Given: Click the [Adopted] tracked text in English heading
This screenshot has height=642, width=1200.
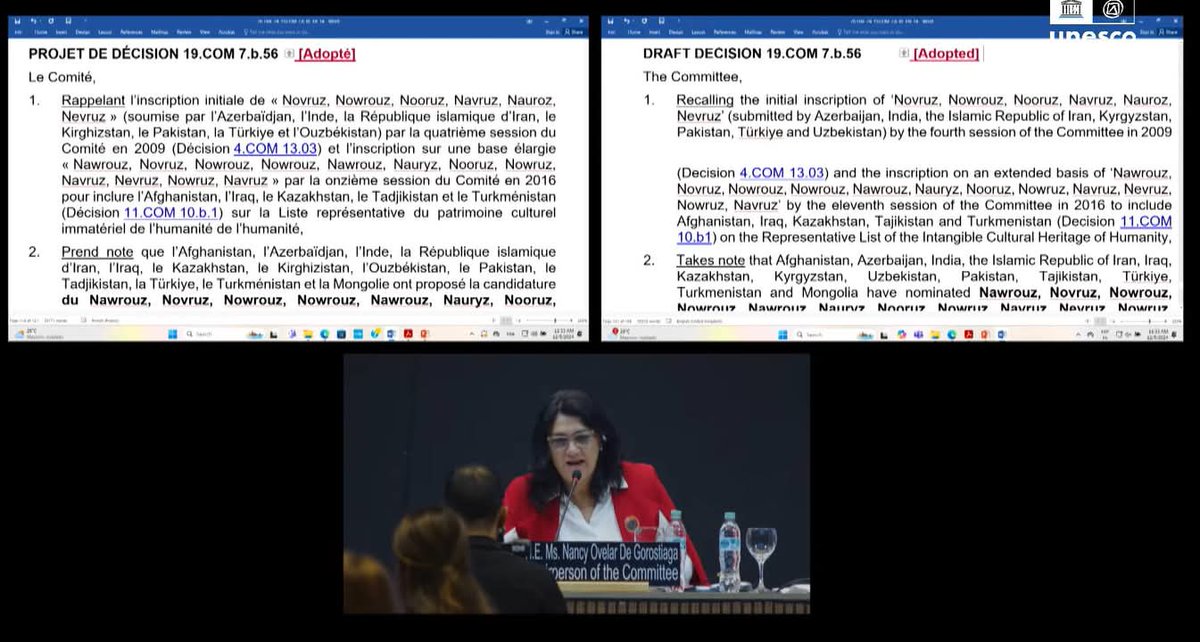Looking at the screenshot, I should (x=946, y=54).
